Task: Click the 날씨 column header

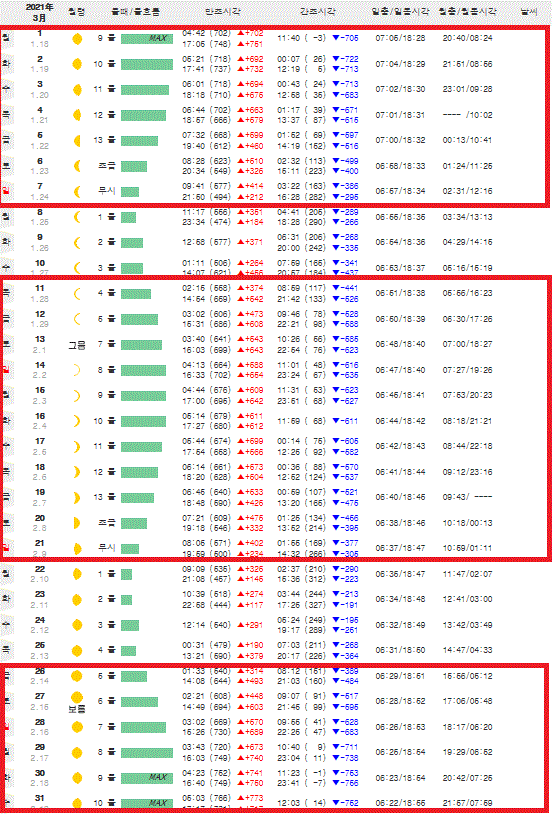Action: (x=531, y=11)
